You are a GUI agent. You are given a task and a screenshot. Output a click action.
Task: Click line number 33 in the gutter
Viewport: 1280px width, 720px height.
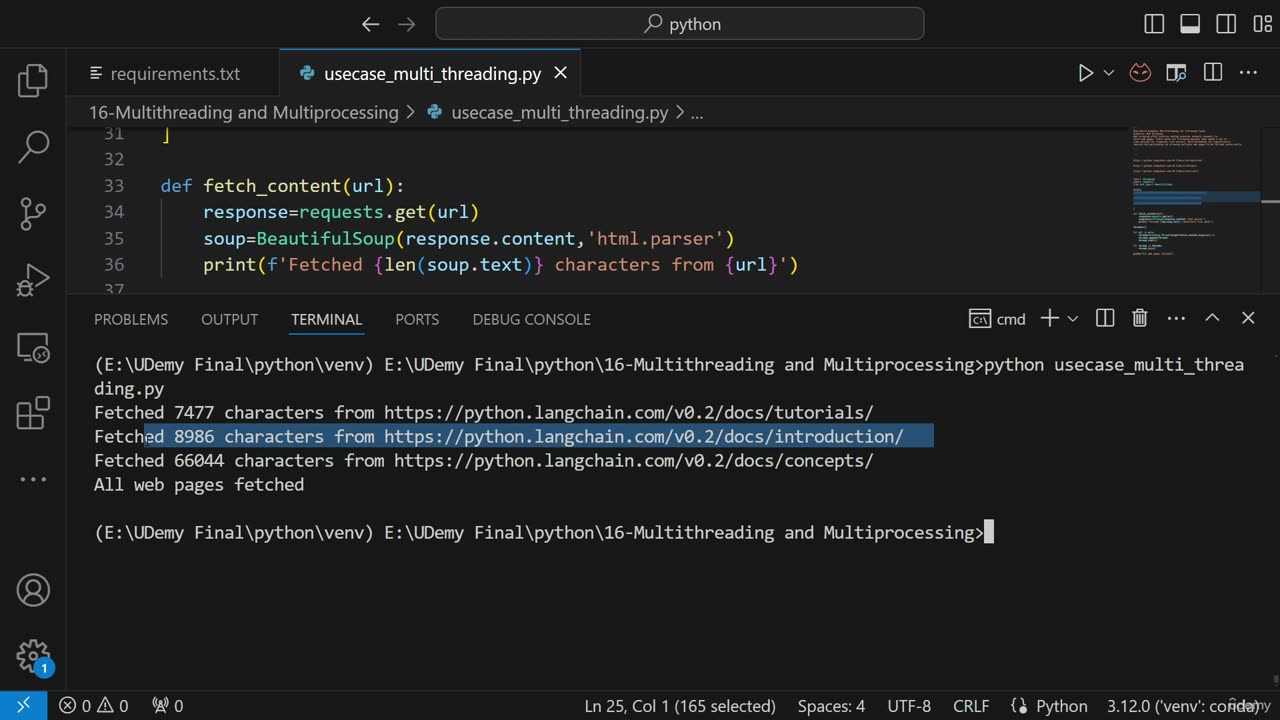(113, 186)
